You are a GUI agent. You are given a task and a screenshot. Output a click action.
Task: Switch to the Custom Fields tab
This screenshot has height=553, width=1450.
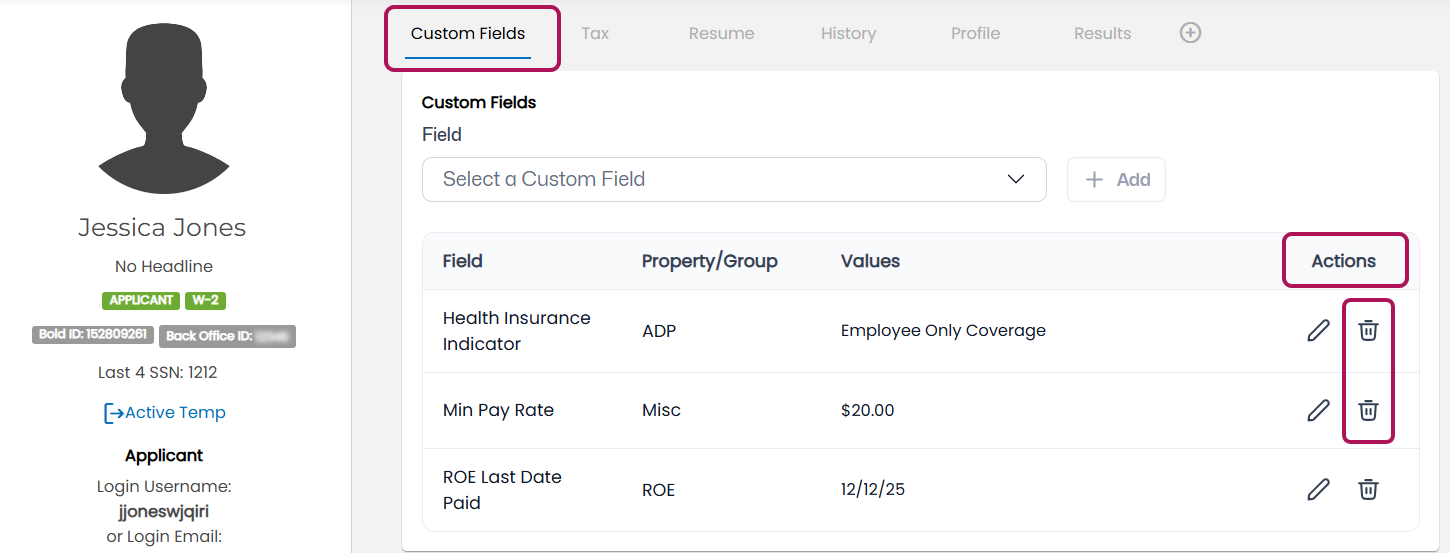468,34
